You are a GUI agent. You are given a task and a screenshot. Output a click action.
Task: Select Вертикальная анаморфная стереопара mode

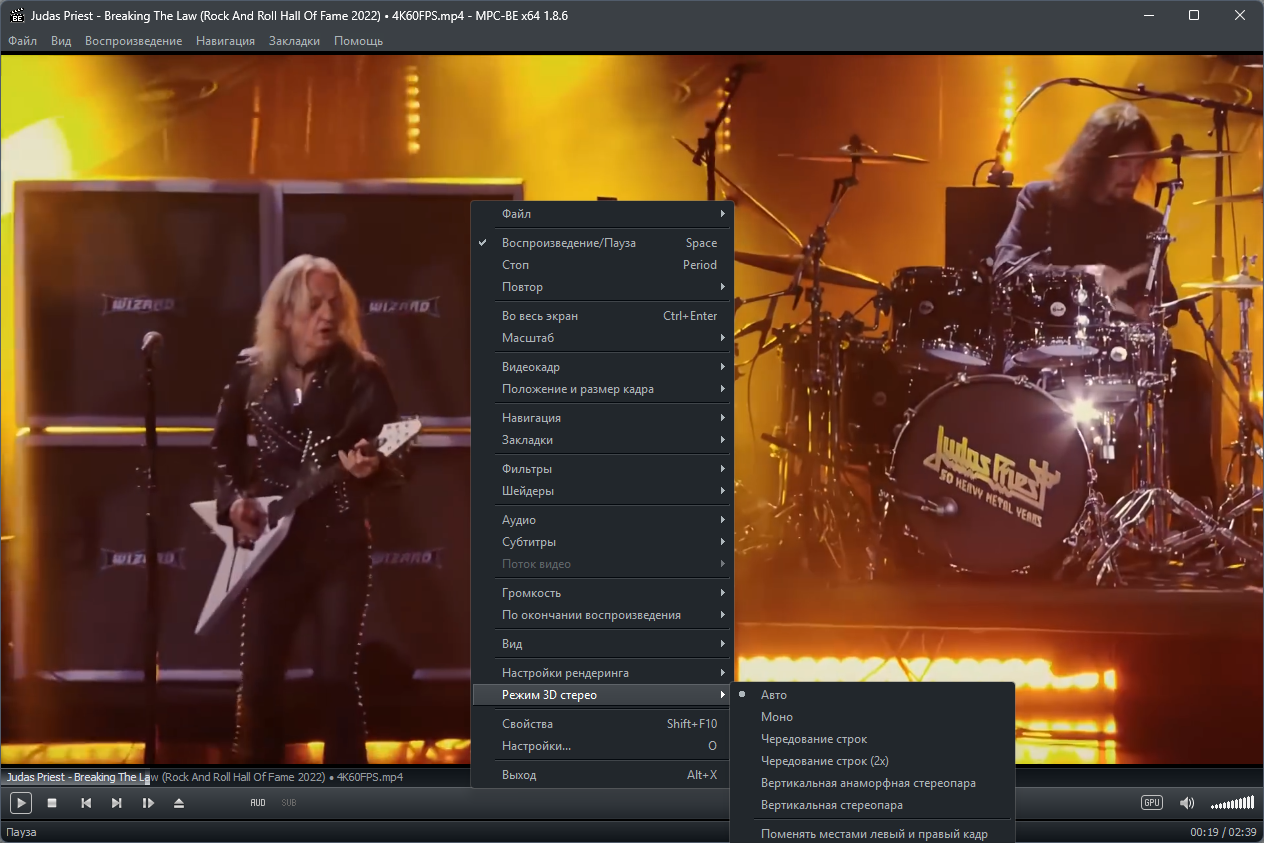point(873,783)
